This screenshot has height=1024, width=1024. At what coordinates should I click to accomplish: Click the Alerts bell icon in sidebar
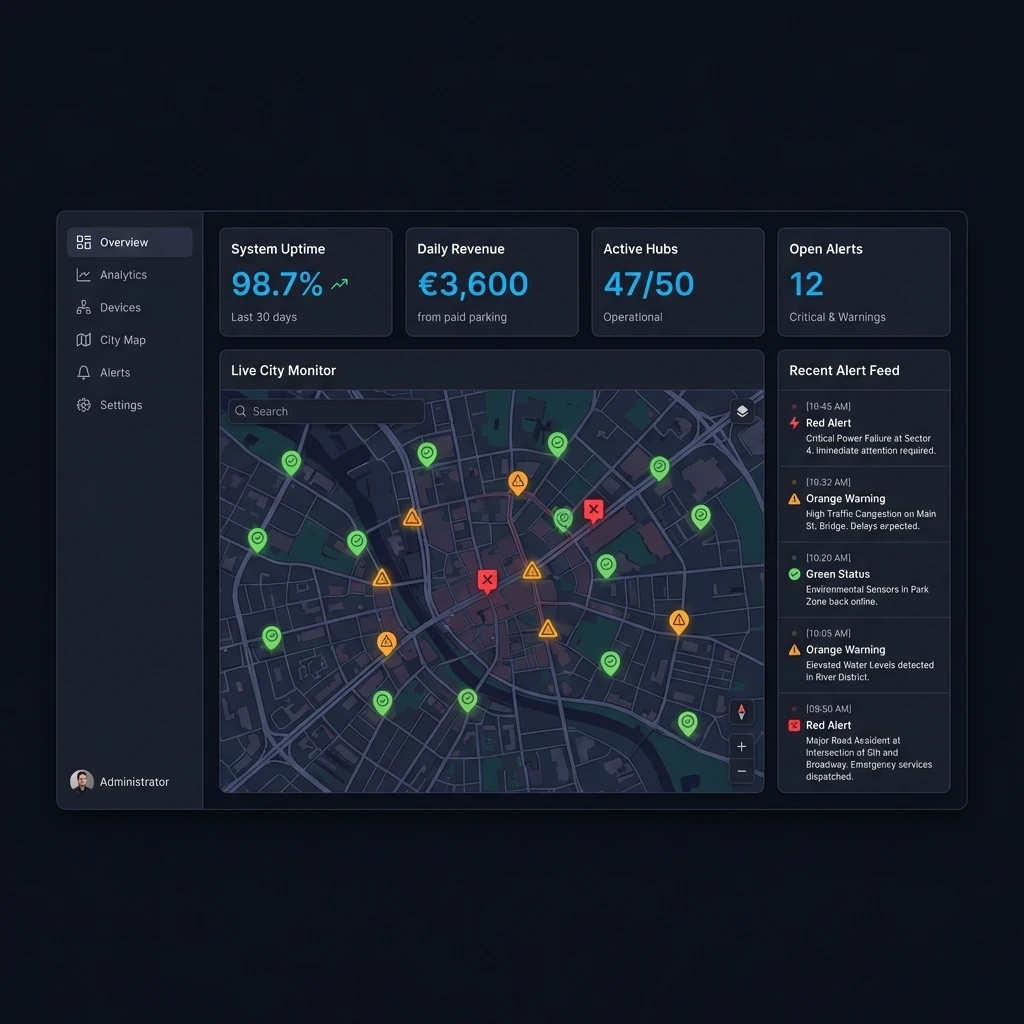coord(84,373)
